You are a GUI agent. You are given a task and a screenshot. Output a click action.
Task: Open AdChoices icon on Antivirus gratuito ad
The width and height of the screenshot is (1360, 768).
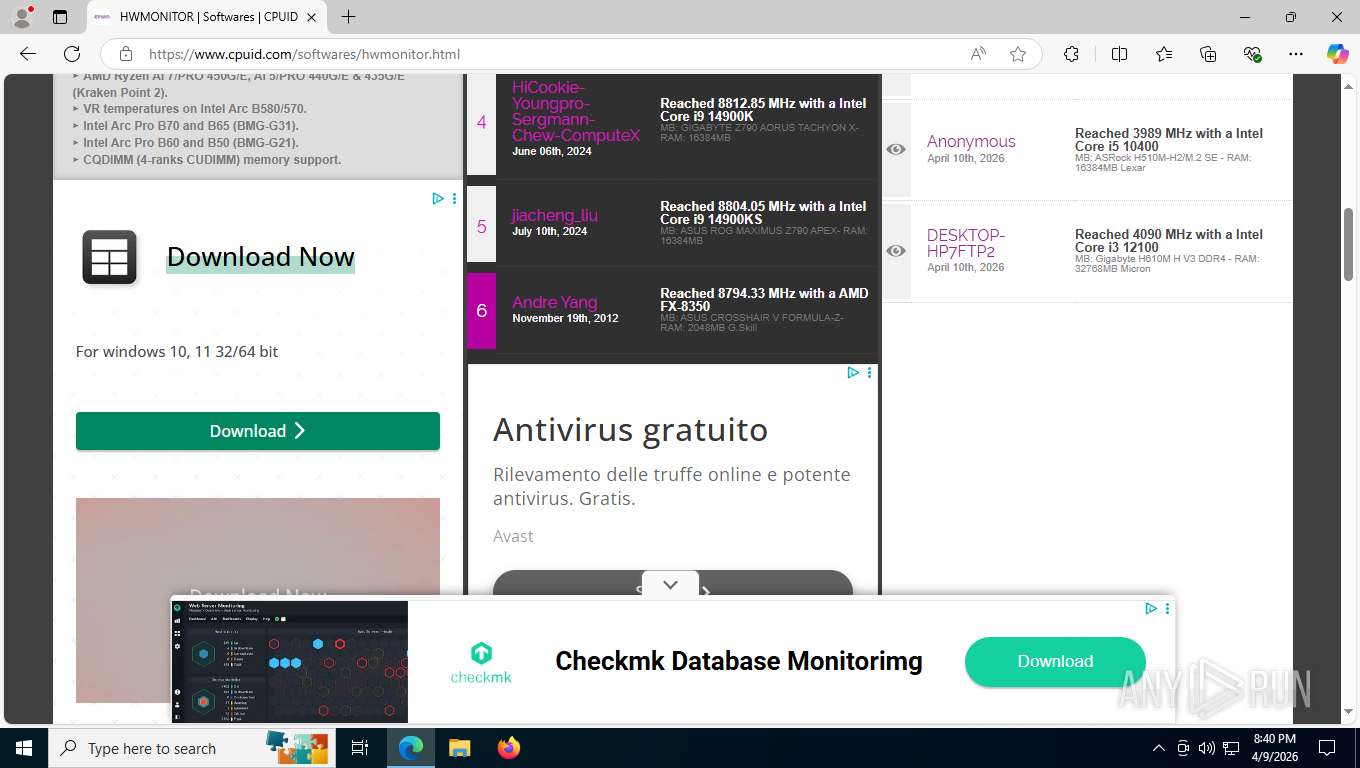coord(853,373)
